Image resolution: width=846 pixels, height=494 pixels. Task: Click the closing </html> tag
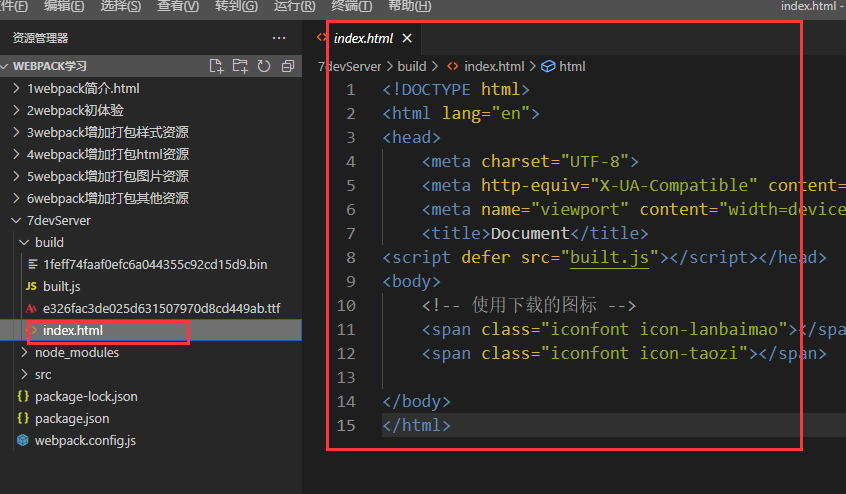pyautogui.click(x=416, y=426)
